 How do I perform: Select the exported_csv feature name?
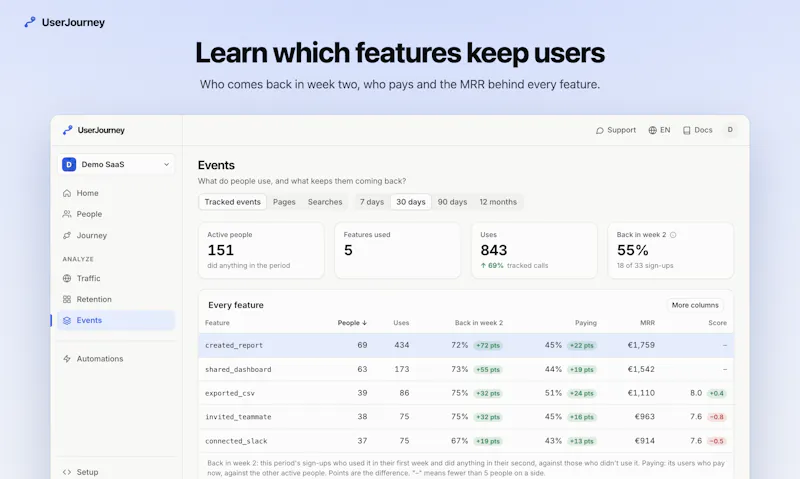tap(230, 393)
